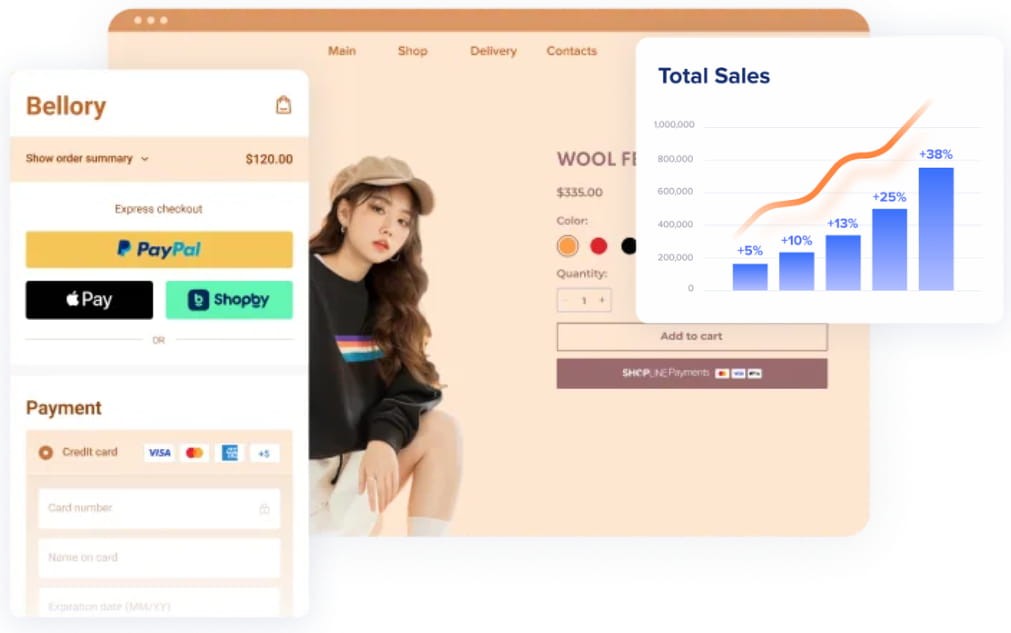Click the Add to cart button
Screen dimensions: 1011x633
[x=691, y=337]
